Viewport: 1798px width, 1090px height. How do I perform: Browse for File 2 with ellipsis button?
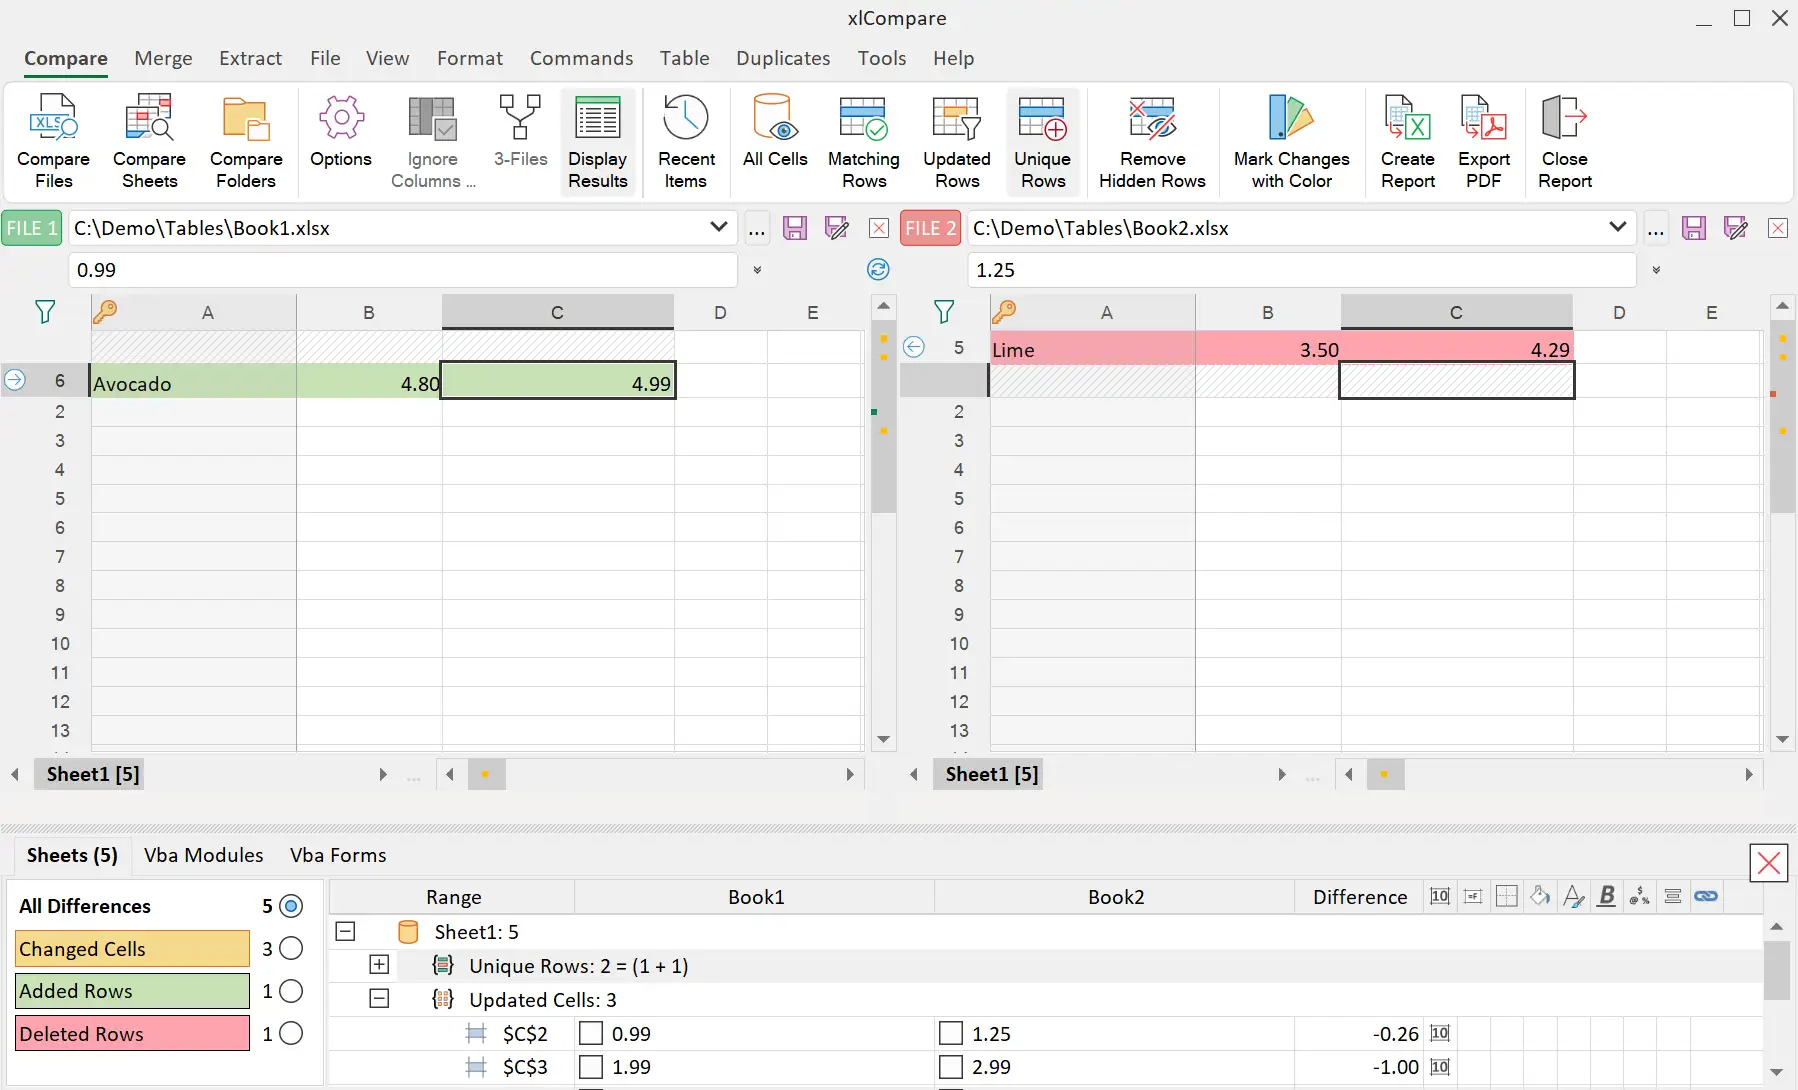[1656, 229]
